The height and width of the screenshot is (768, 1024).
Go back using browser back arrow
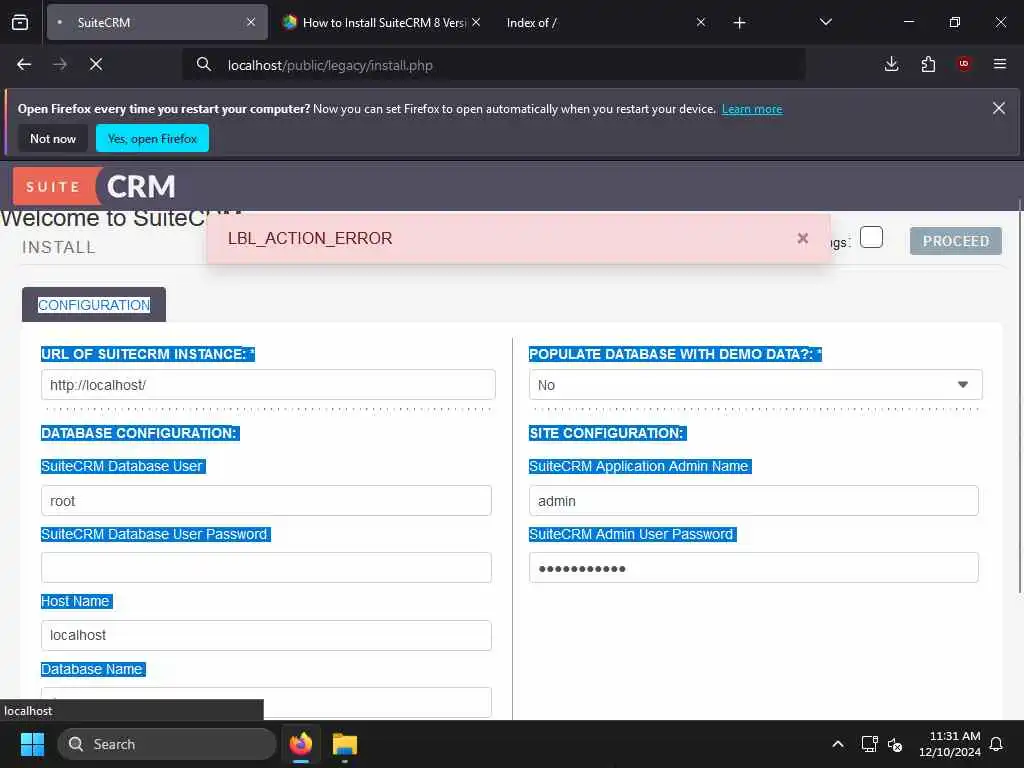(x=24, y=64)
